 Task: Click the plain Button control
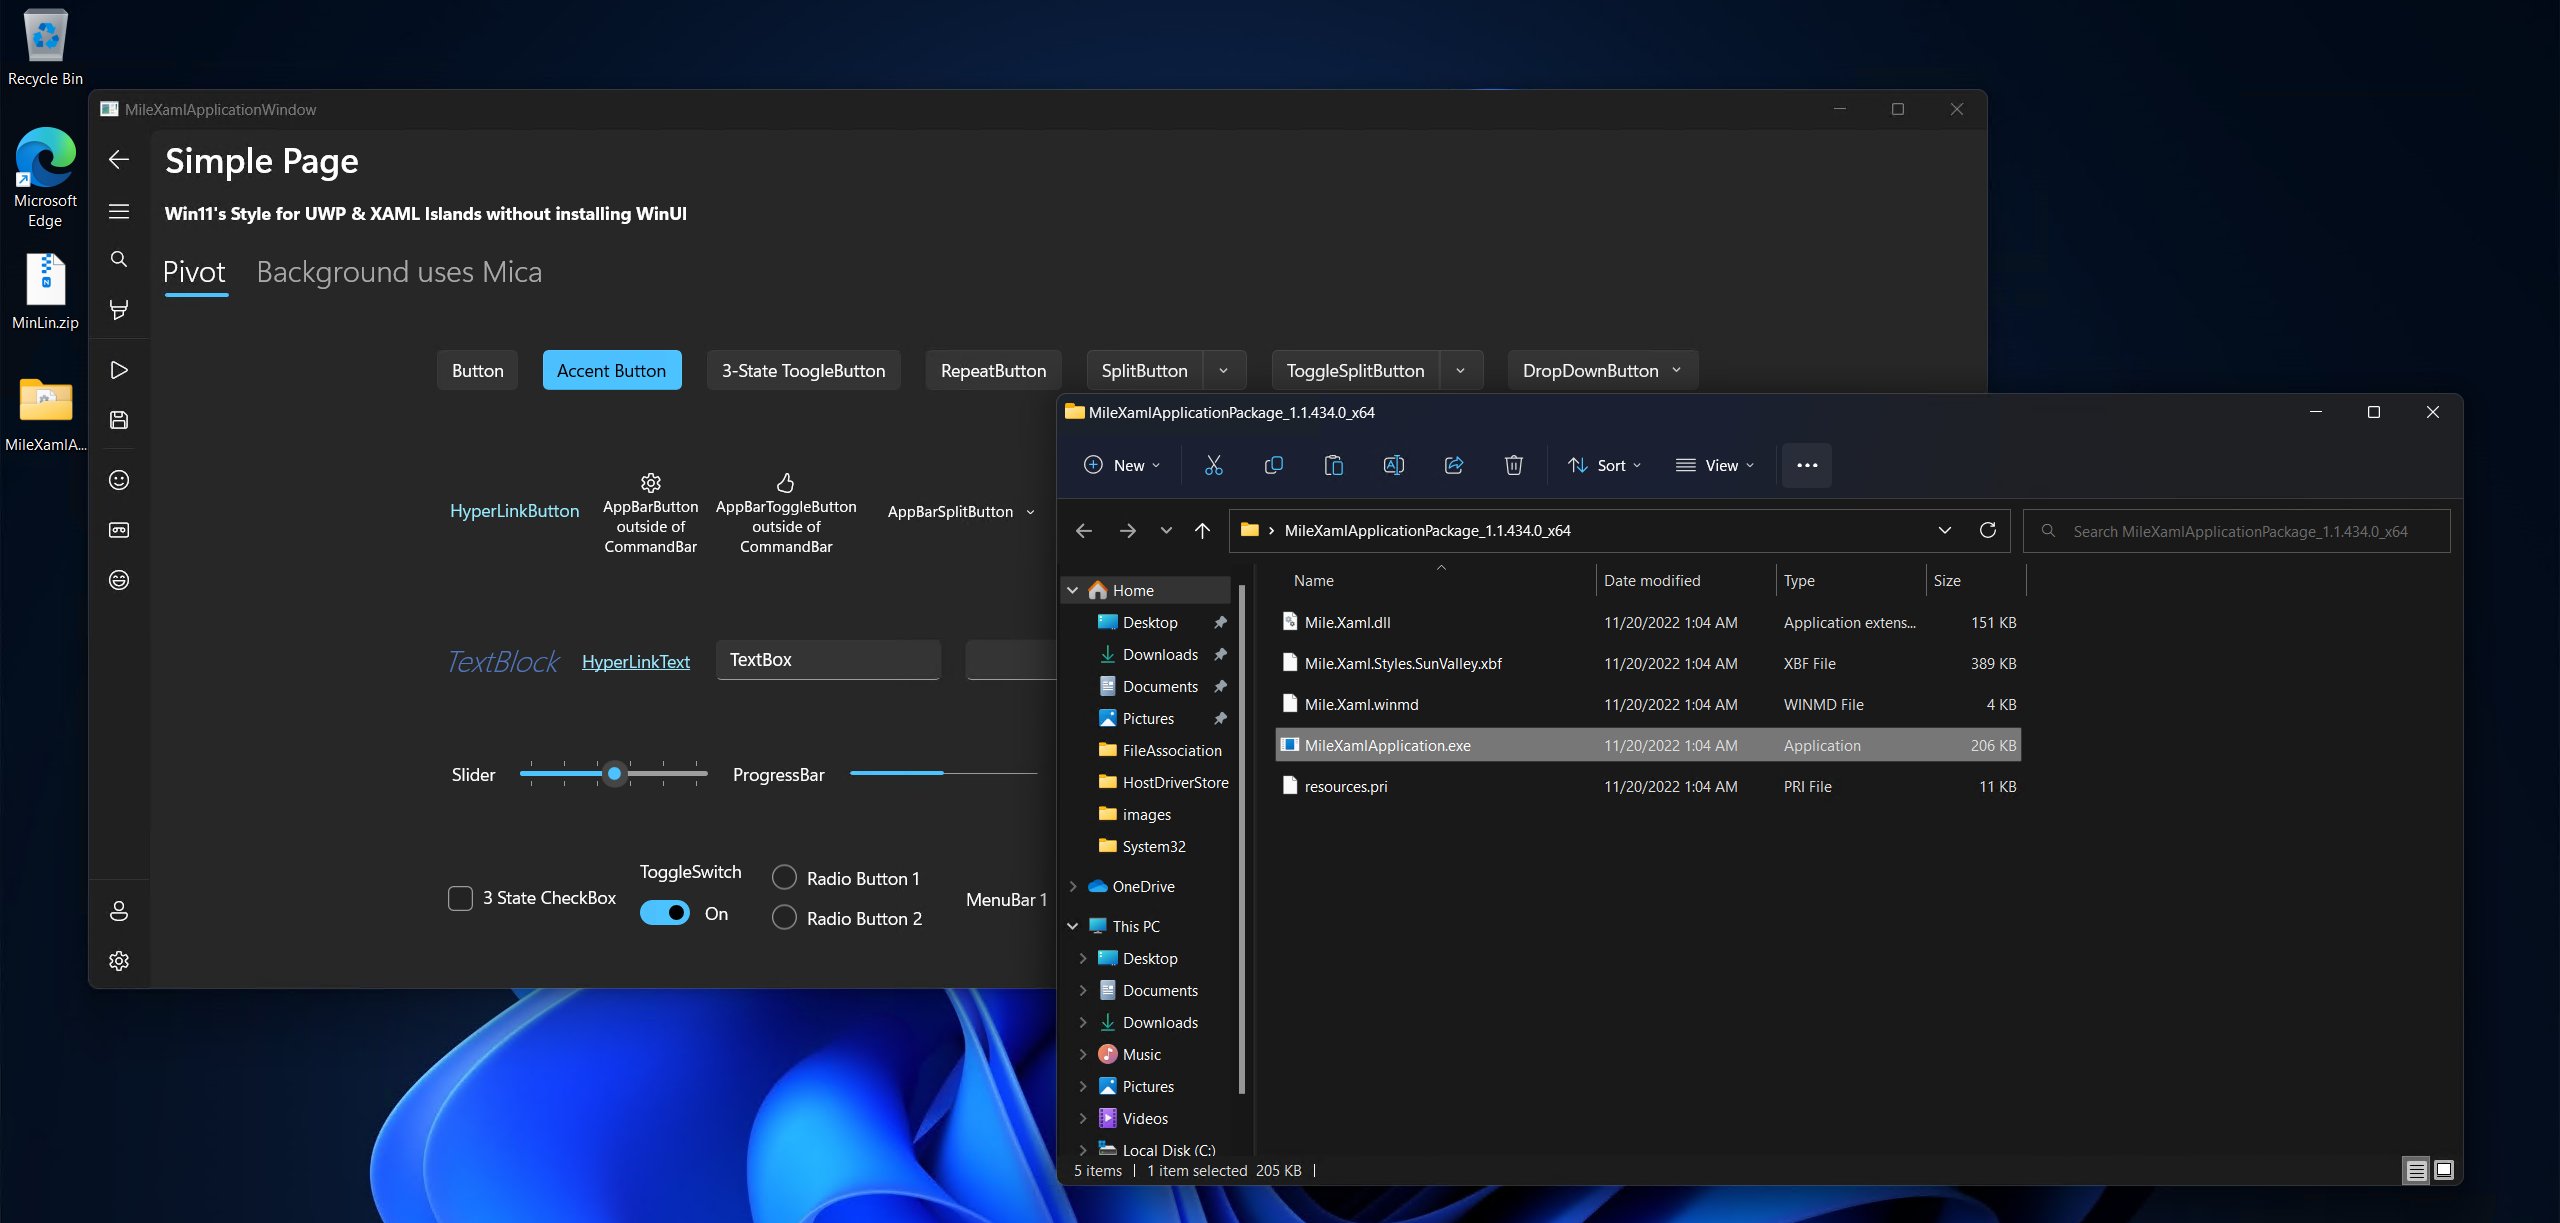click(x=478, y=371)
